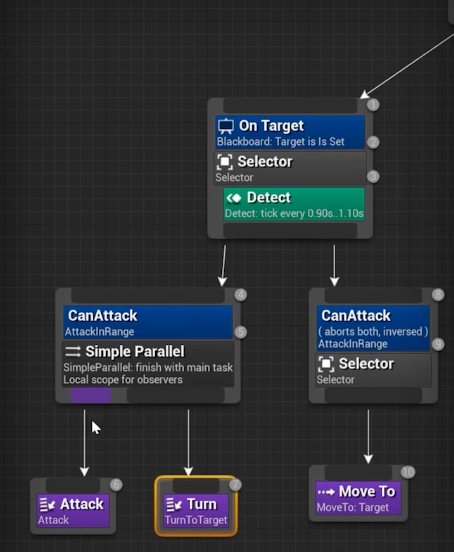Select the CanAttack decorator above Simple Parallel

coord(148,322)
